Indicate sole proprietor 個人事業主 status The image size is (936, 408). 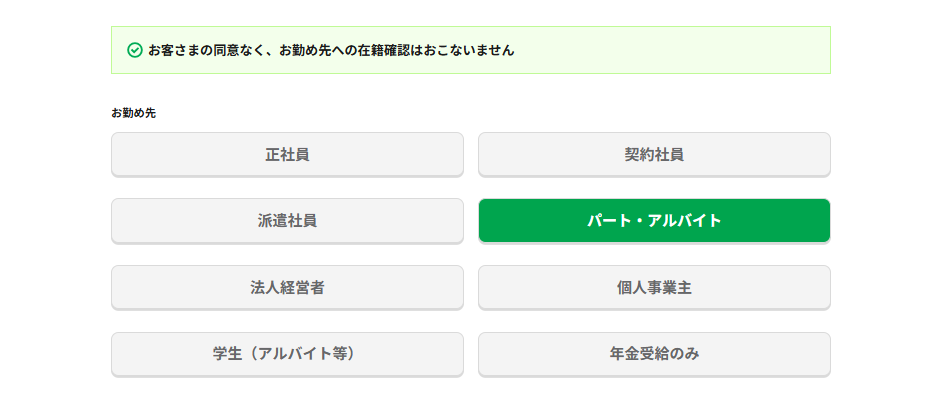click(x=654, y=288)
